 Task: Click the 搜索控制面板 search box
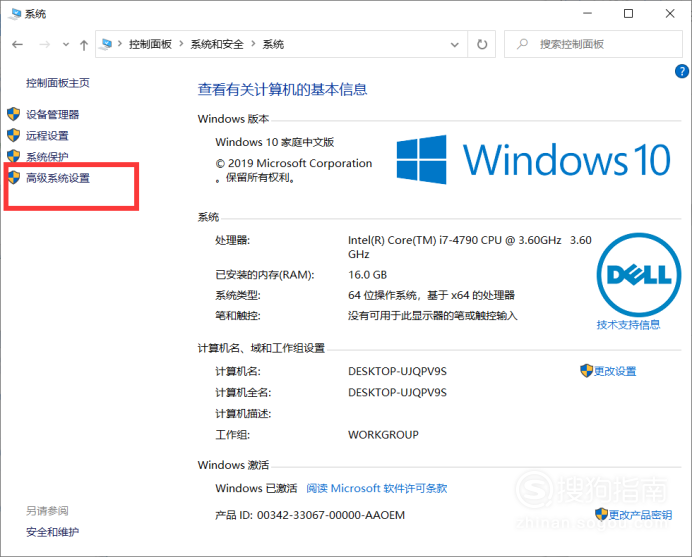[593, 44]
